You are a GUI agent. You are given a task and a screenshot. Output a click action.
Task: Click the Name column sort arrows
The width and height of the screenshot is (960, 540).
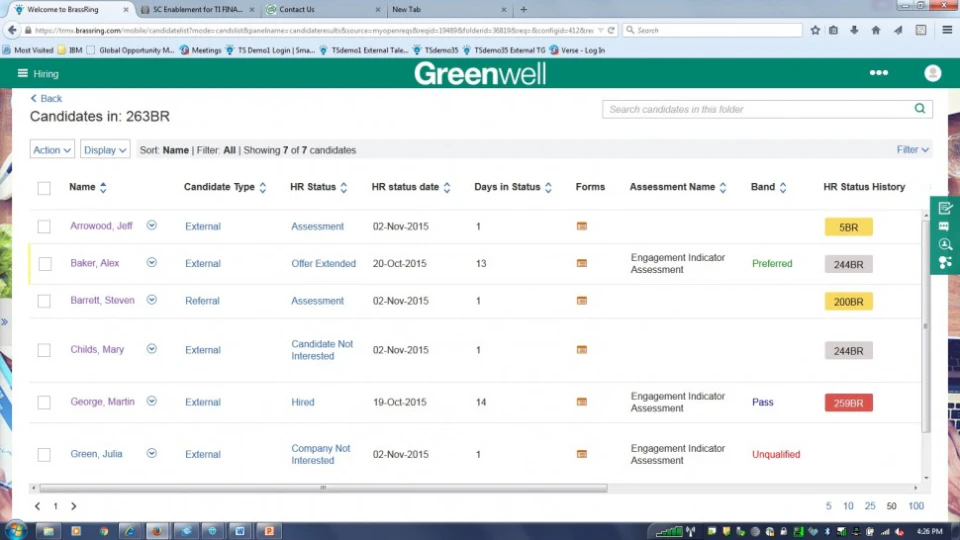pos(103,187)
